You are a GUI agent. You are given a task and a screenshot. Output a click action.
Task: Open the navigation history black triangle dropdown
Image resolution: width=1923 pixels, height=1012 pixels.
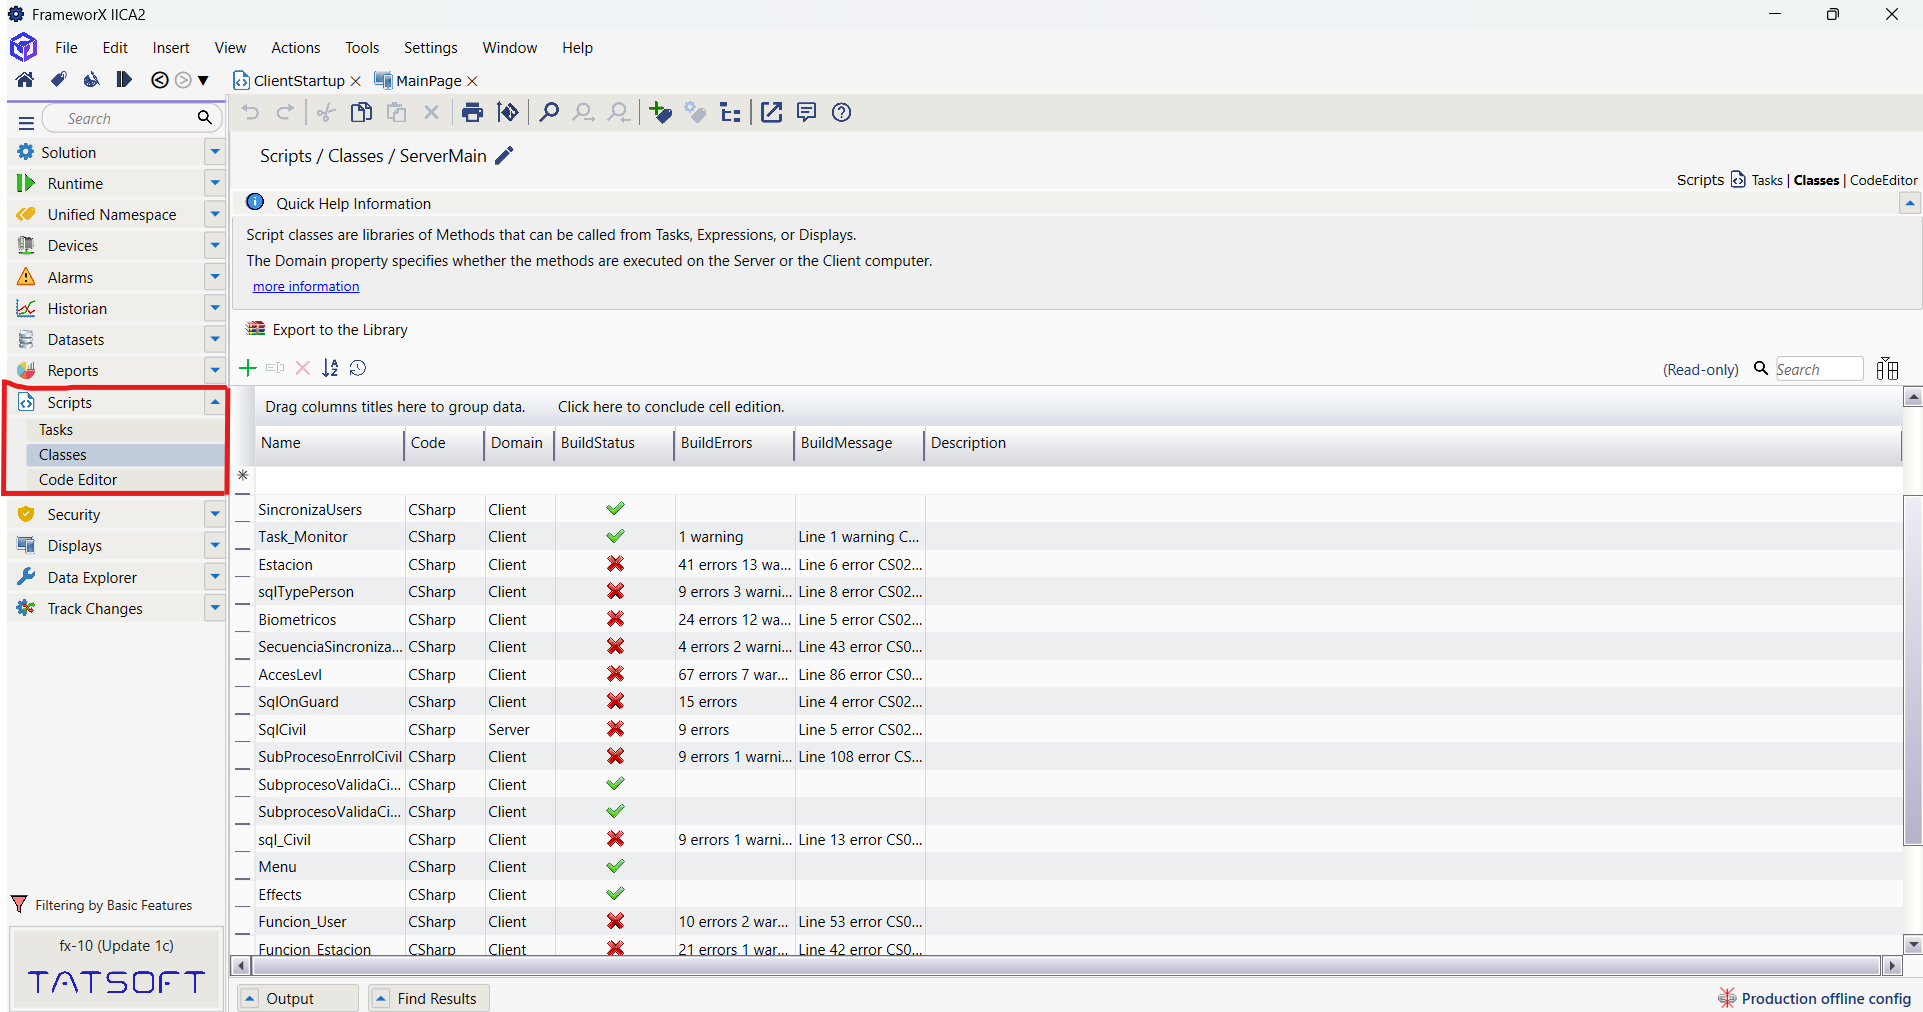203,81
